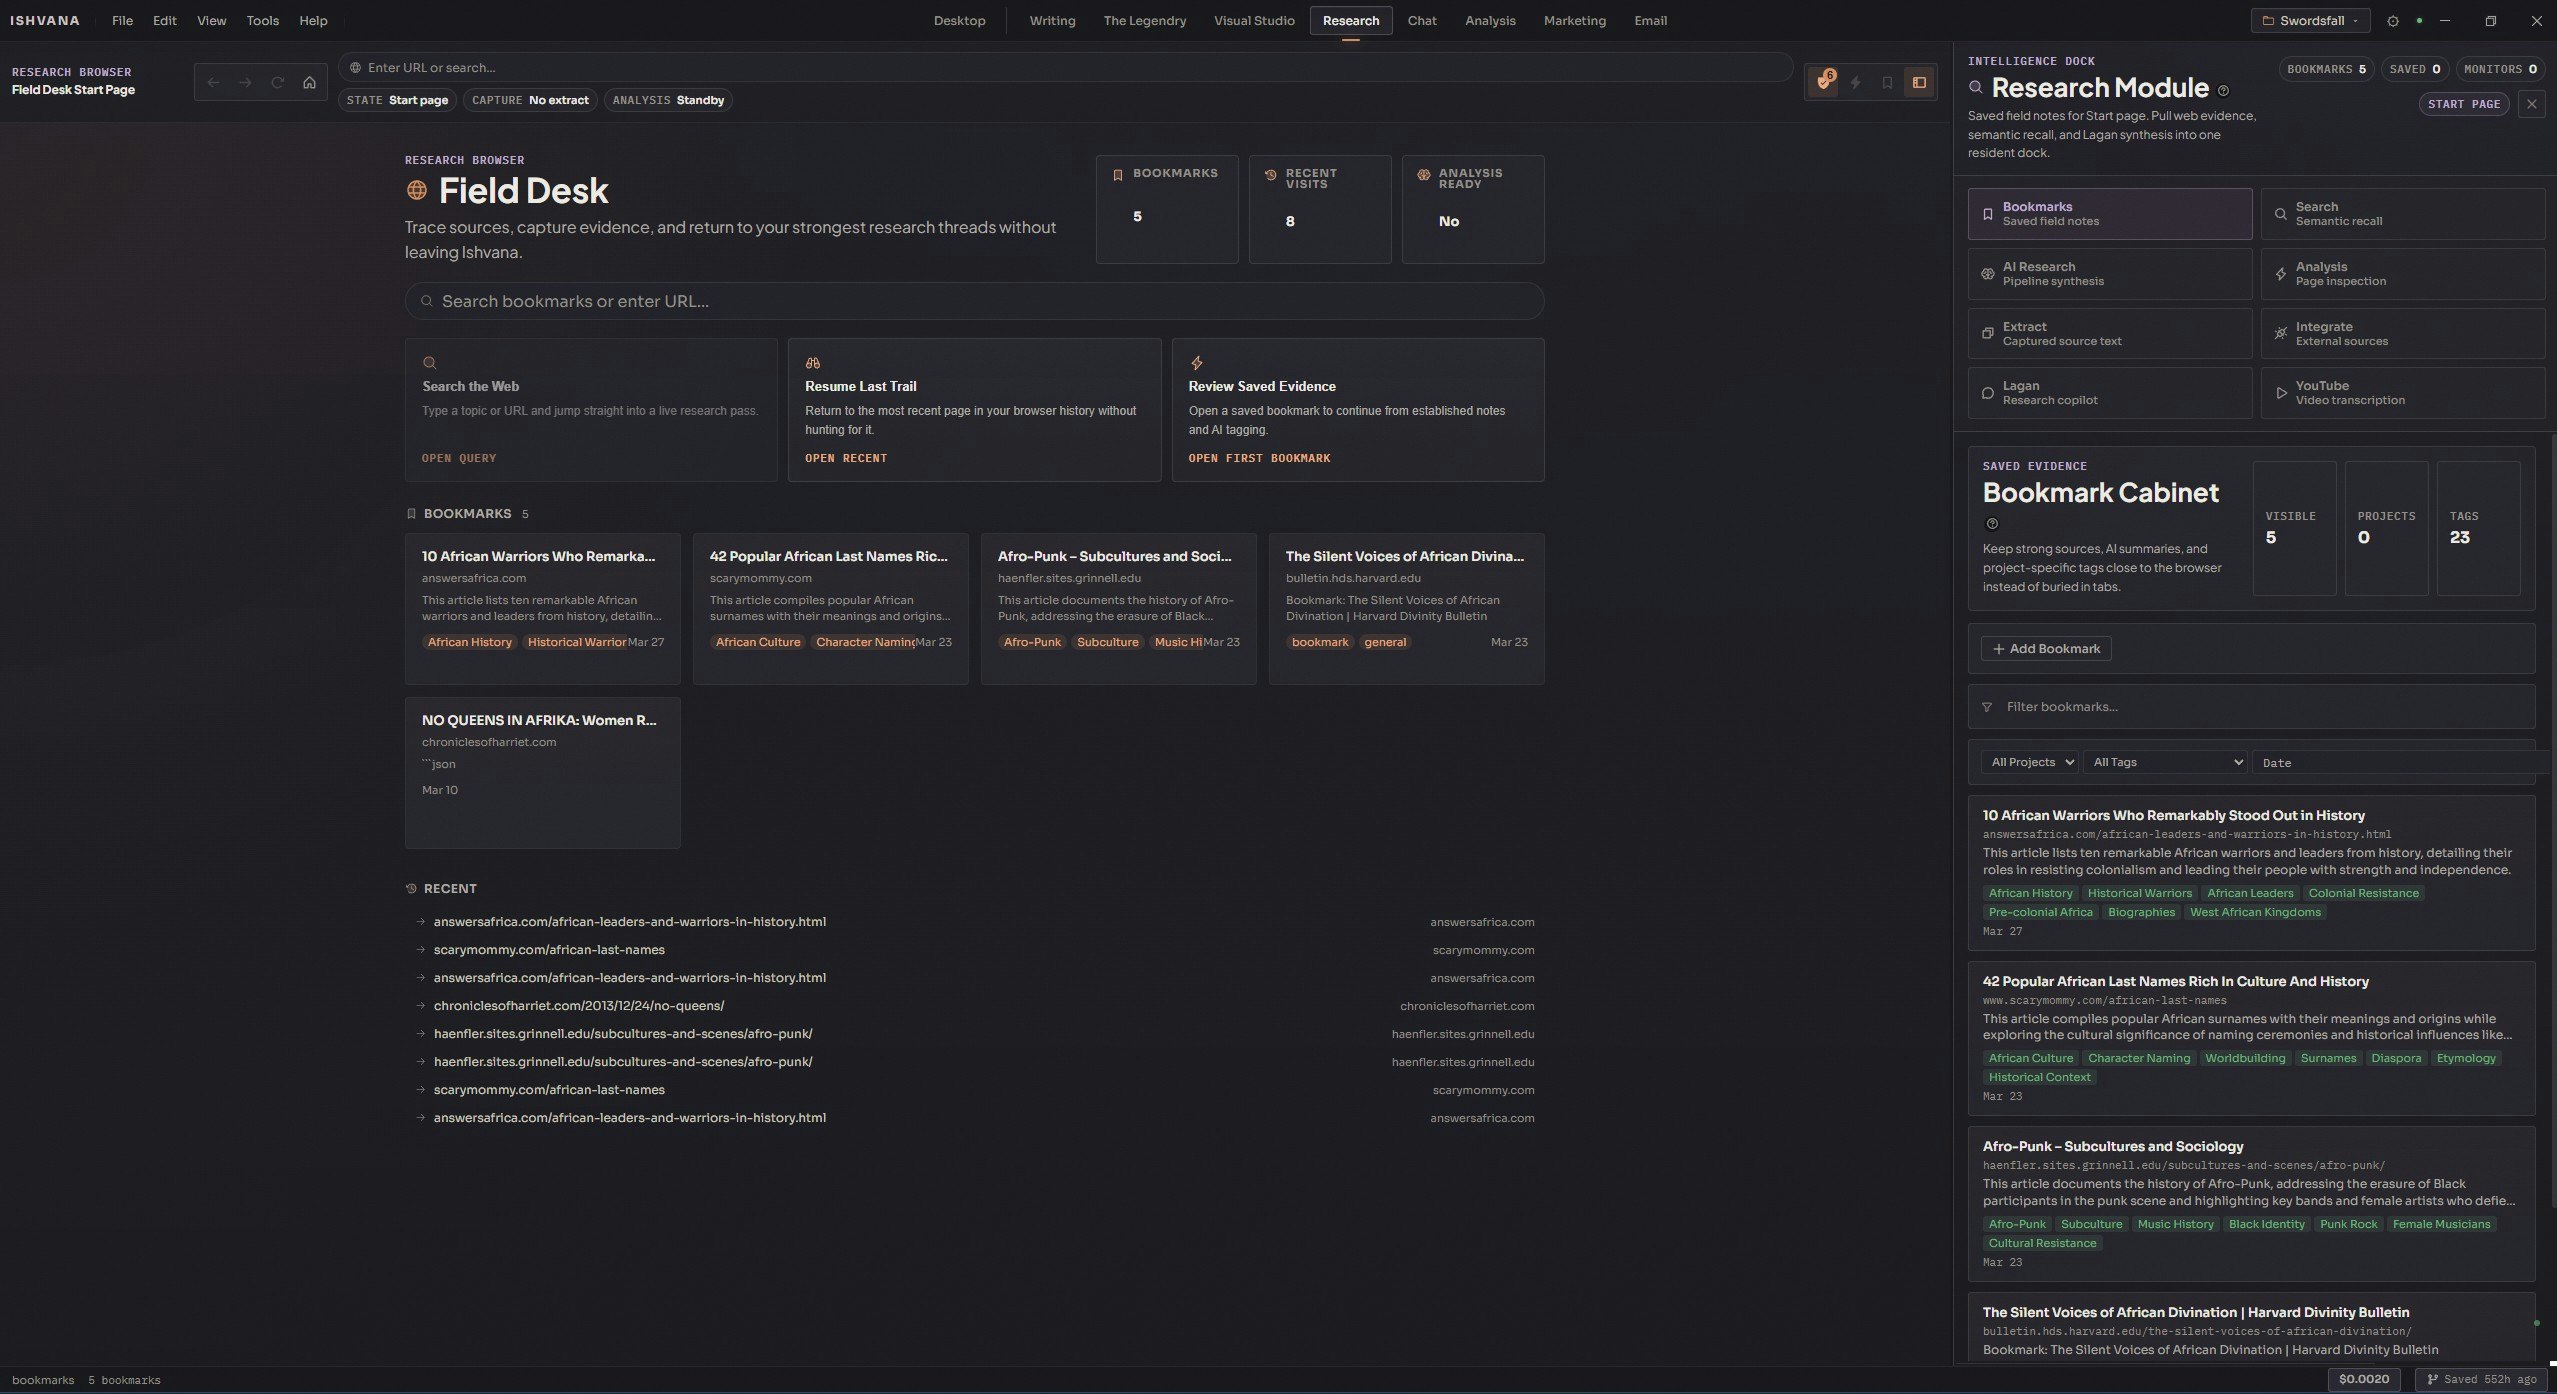Click the bookmark icon in browser toolbar
2557x1394 pixels.
(x=1887, y=83)
